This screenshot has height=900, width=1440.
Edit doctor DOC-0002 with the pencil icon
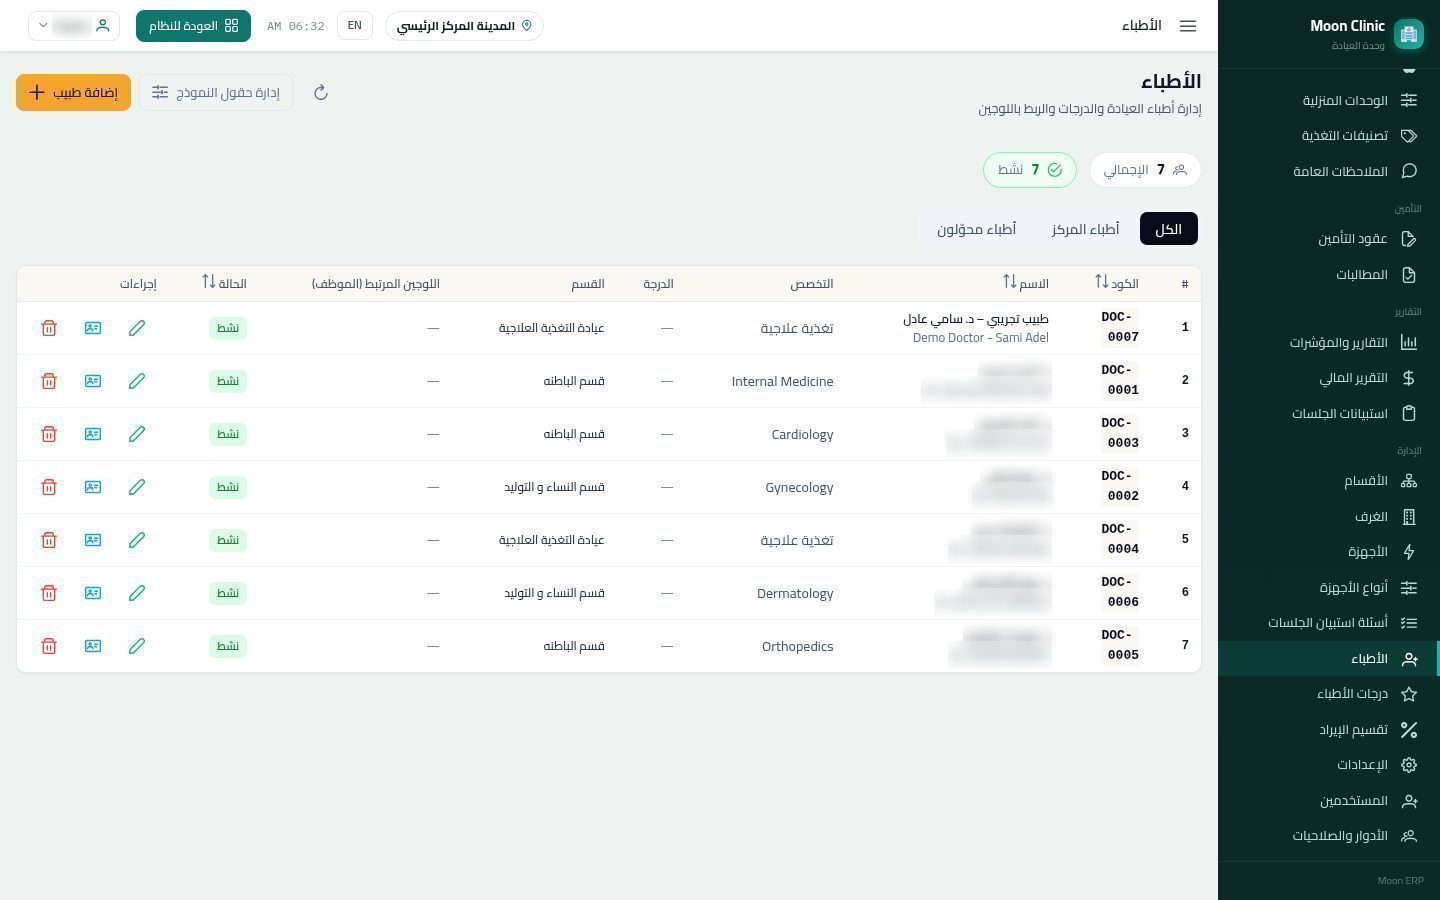tap(137, 487)
